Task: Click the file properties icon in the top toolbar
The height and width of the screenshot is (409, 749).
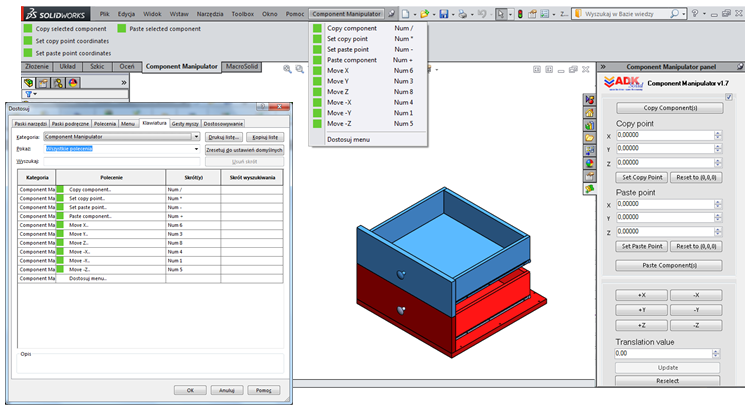Action: tap(532, 14)
